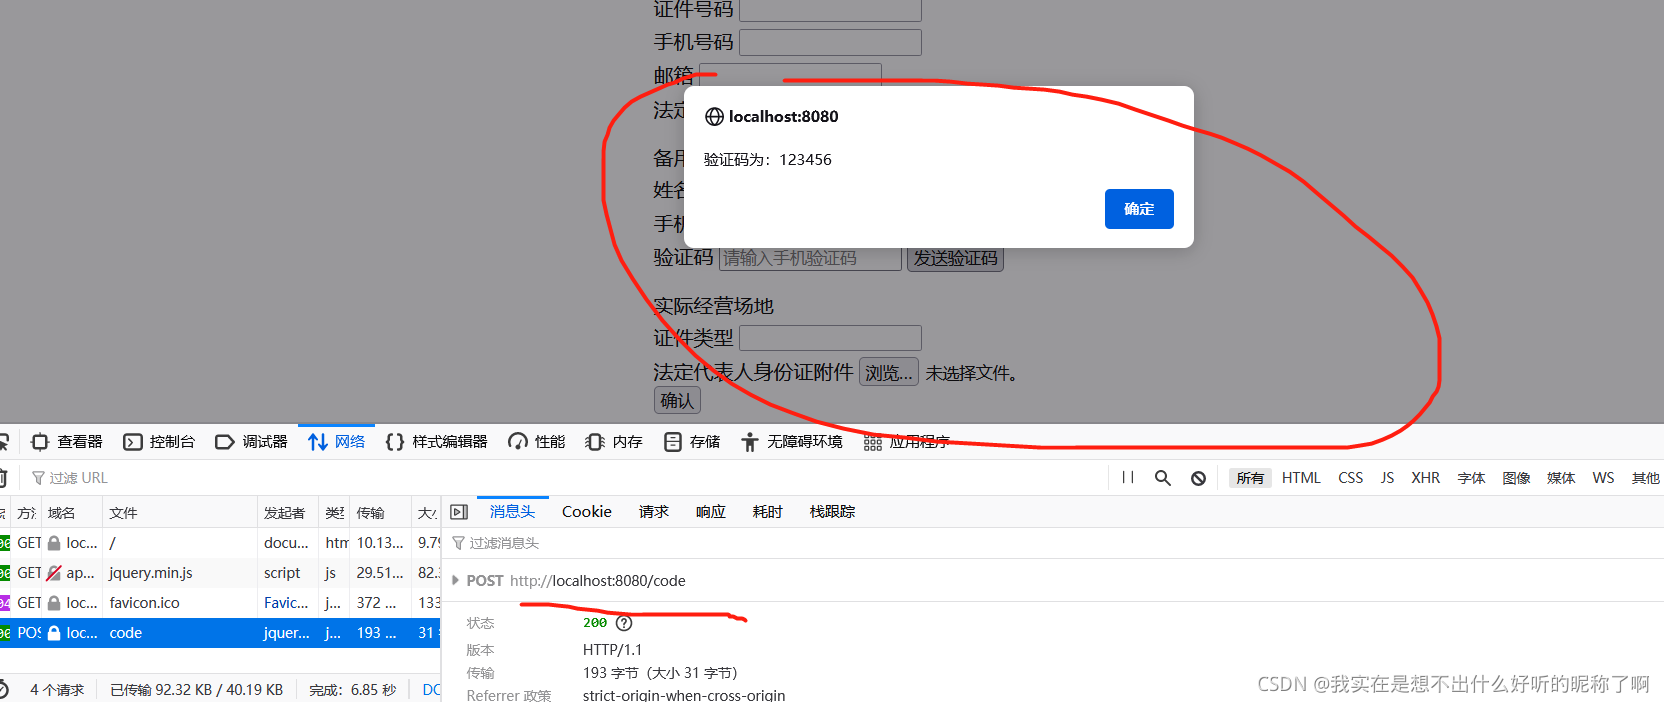Select the jquery.min.js request row
Image resolution: width=1664 pixels, height=702 pixels.
coord(220,573)
